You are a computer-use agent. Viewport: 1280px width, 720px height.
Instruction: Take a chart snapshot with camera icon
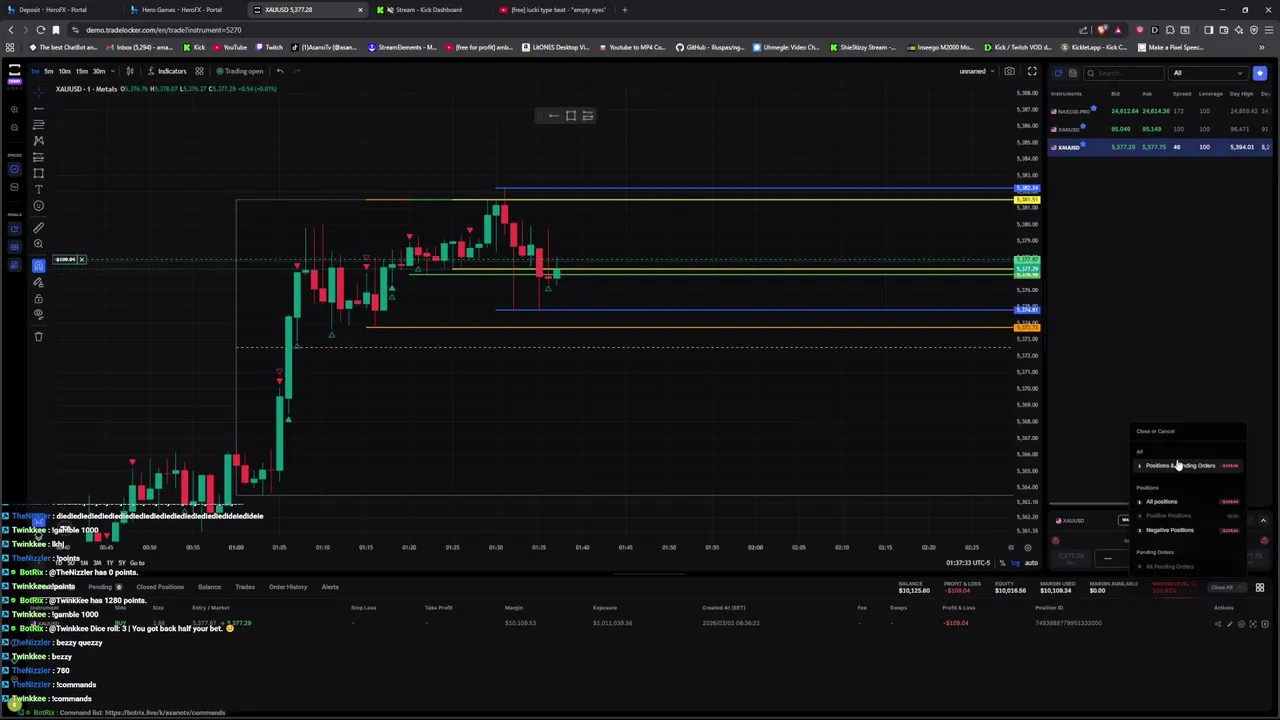(x=1009, y=71)
